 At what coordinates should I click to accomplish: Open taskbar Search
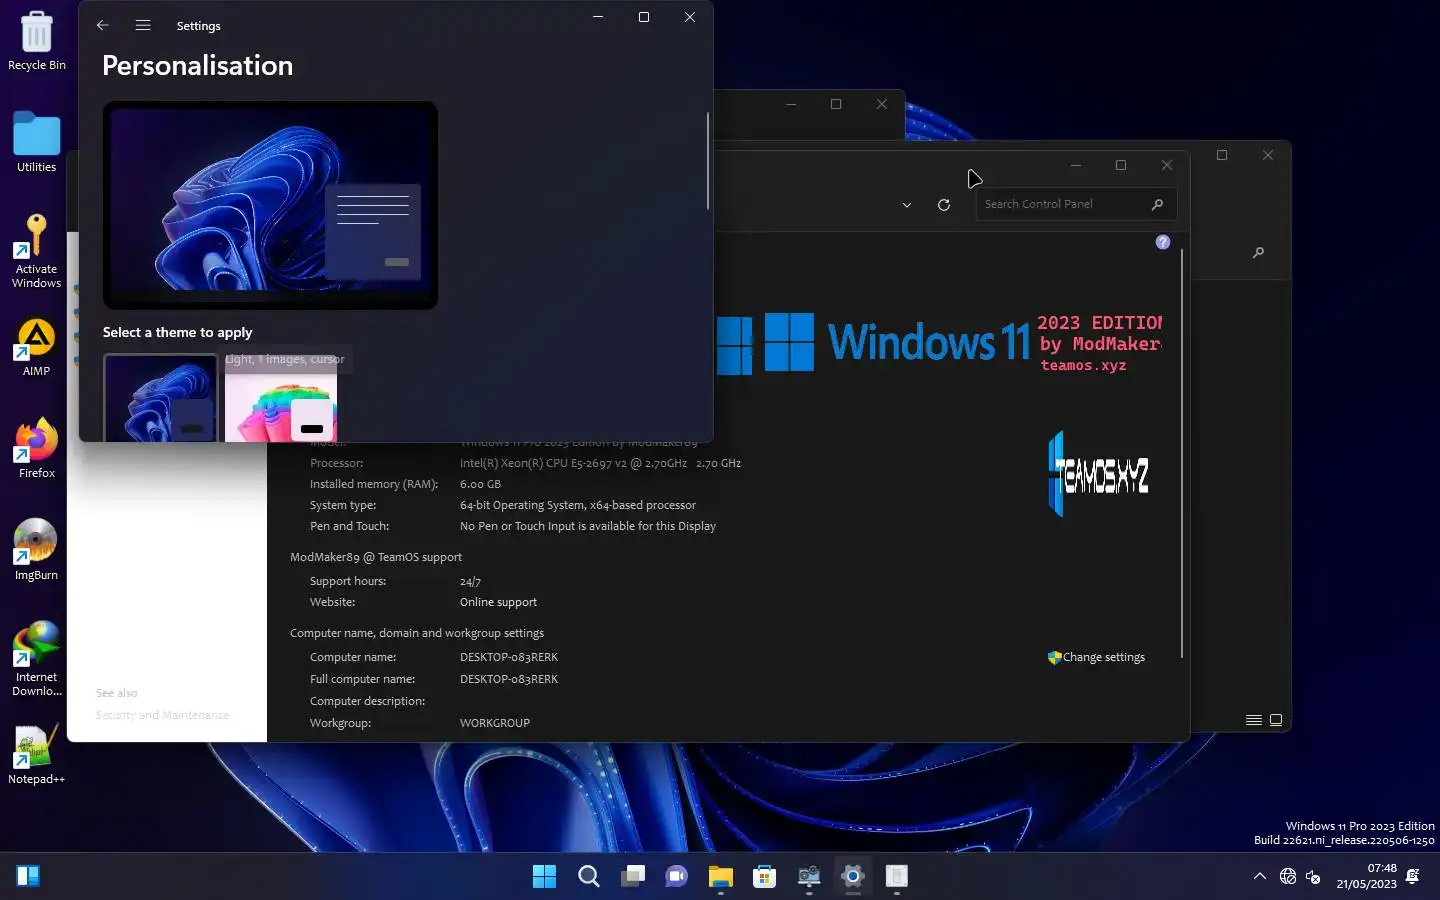click(x=589, y=876)
